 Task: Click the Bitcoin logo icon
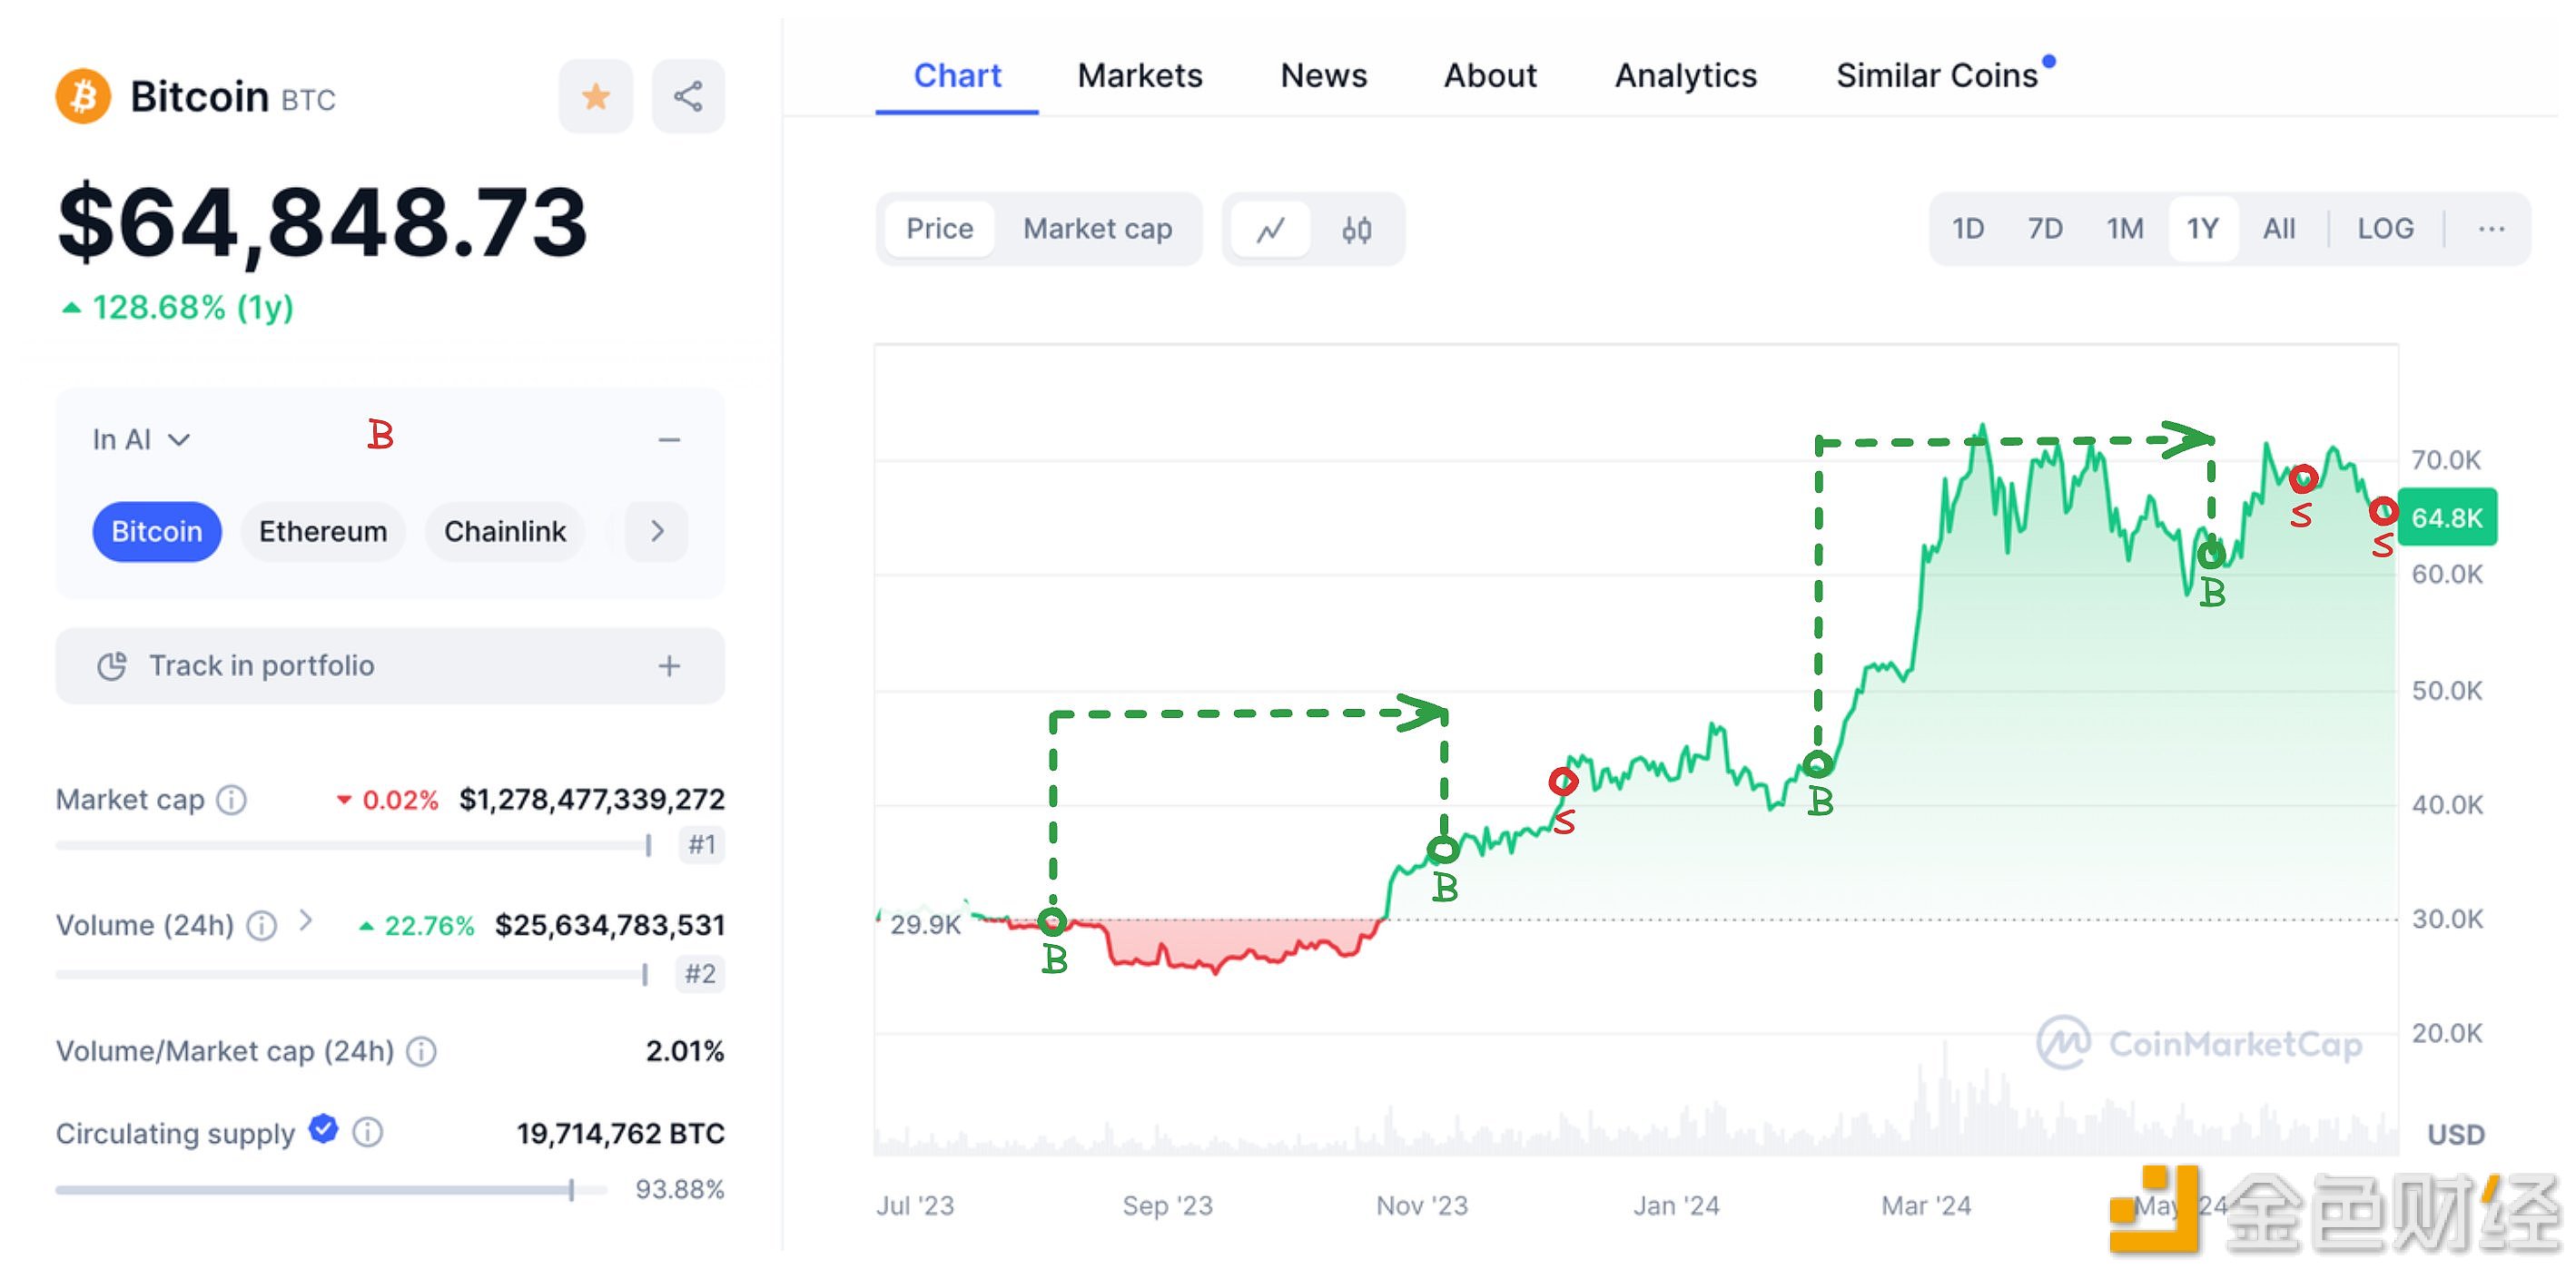[83, 96]
